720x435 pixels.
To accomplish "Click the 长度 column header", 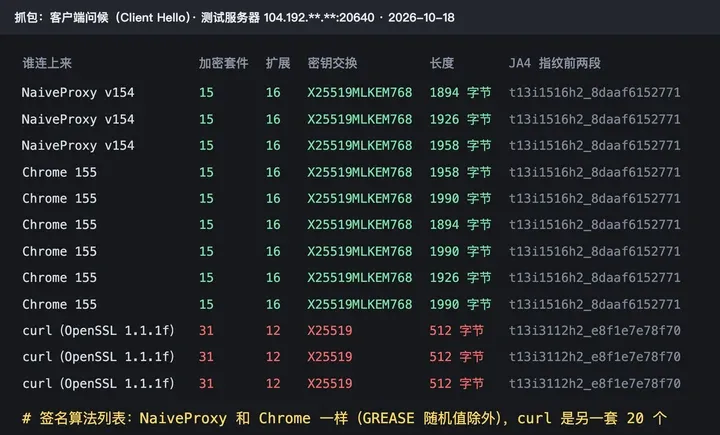I will [442, 63].
